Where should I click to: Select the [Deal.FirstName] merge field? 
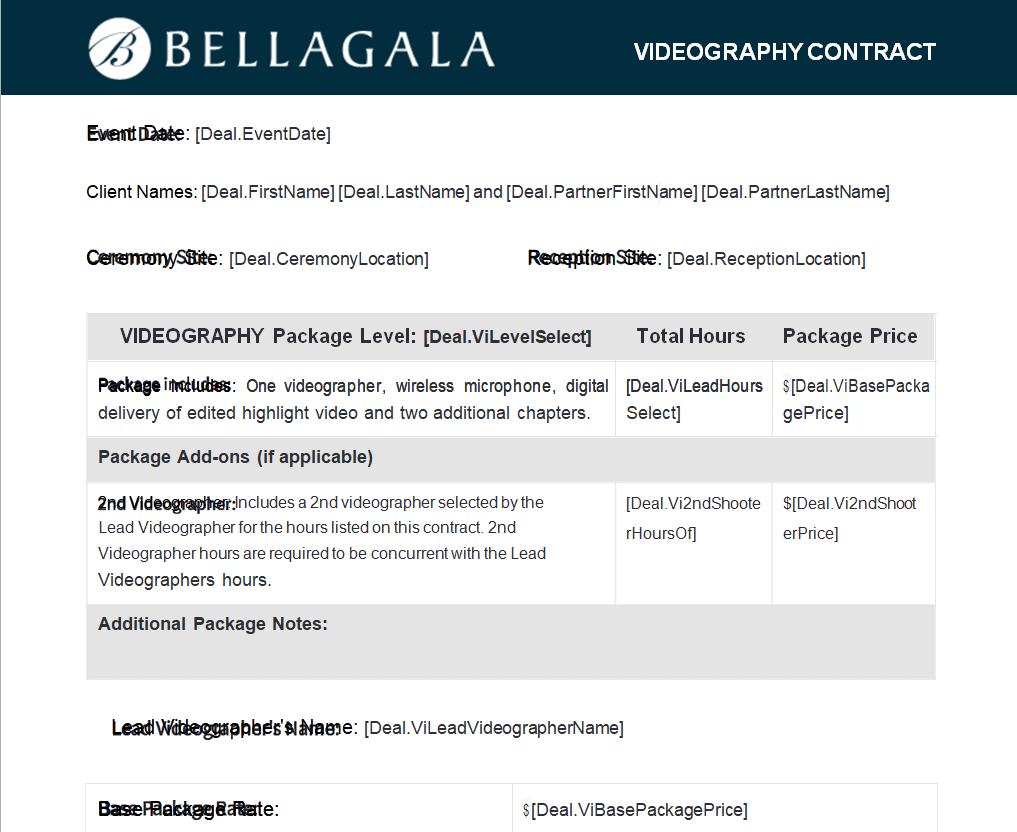point(268,192)
